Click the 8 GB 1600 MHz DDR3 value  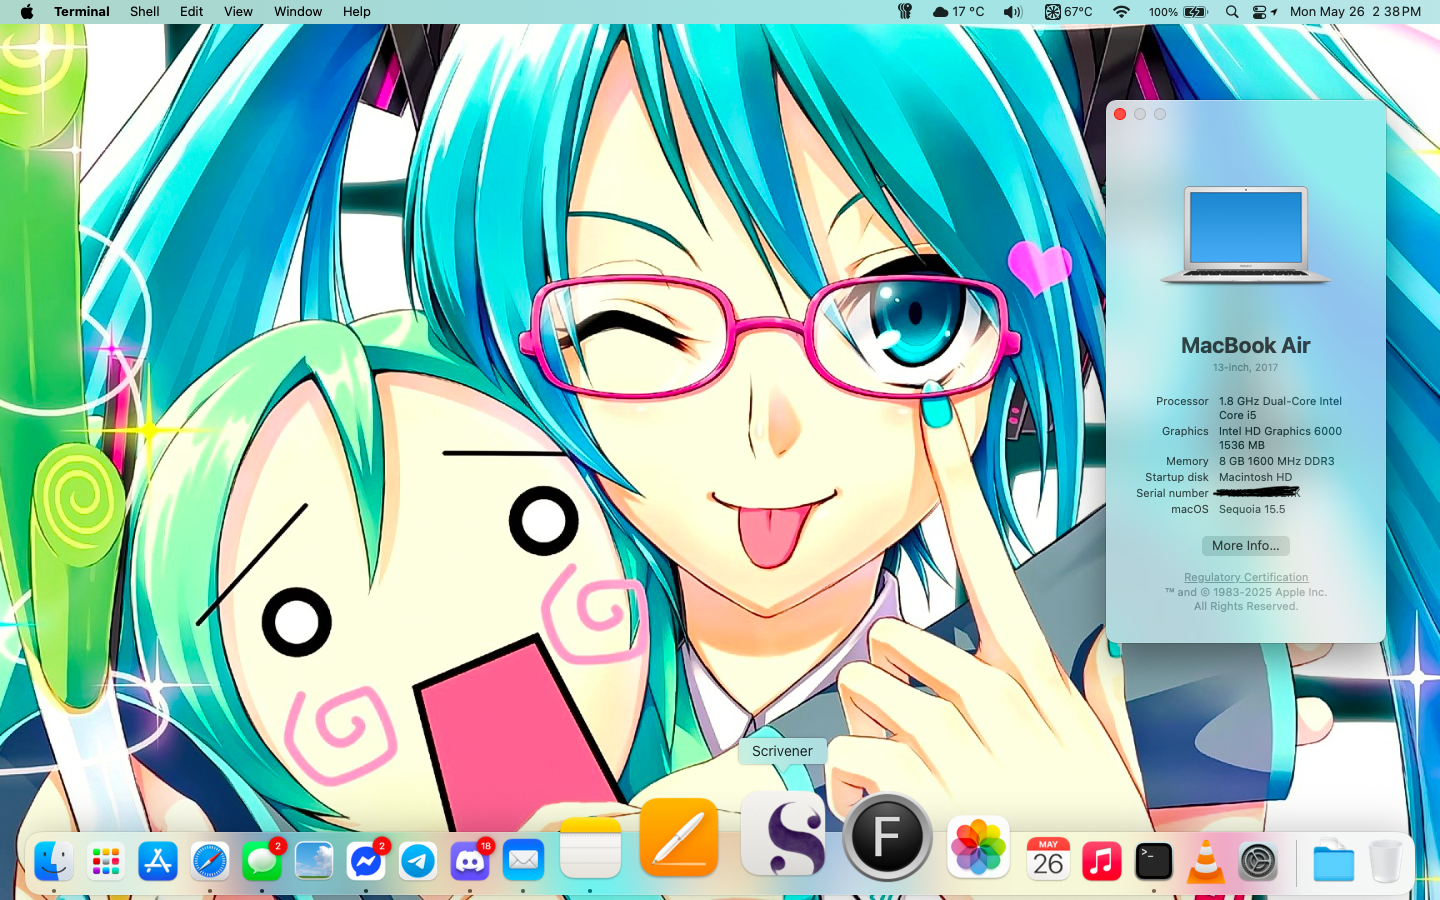[x=1277, y=461]
